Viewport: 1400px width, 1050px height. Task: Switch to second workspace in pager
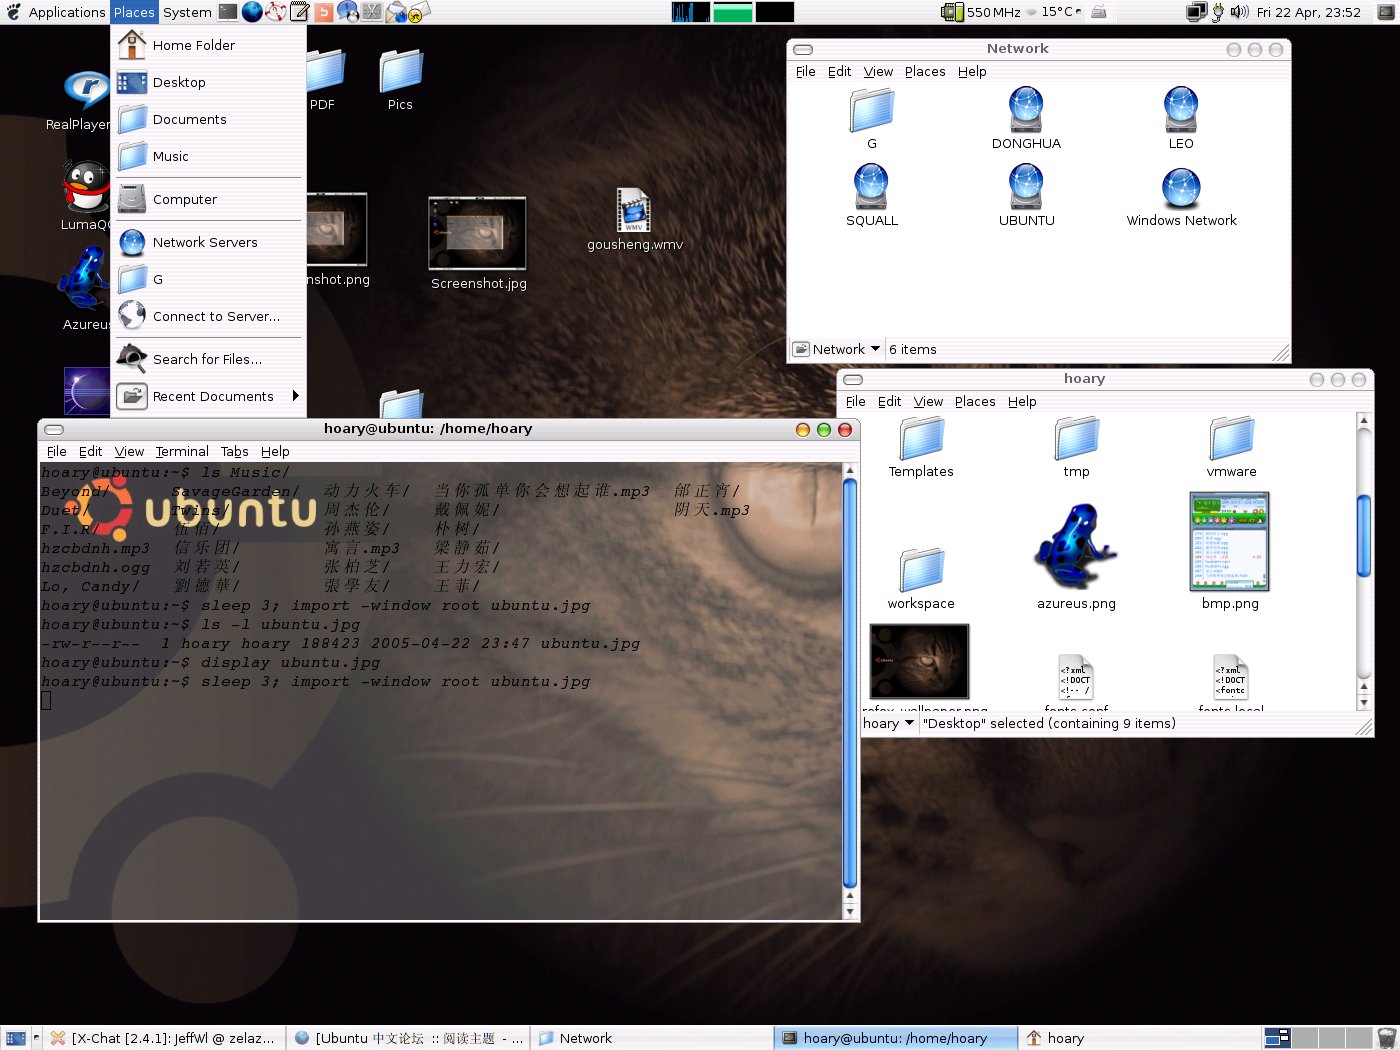[x=1305, y=1038]
